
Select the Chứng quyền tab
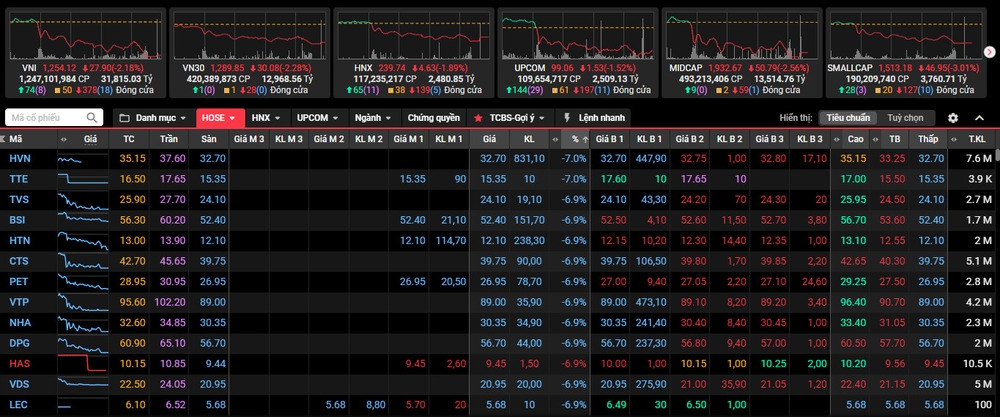click(x=433, y=118)
